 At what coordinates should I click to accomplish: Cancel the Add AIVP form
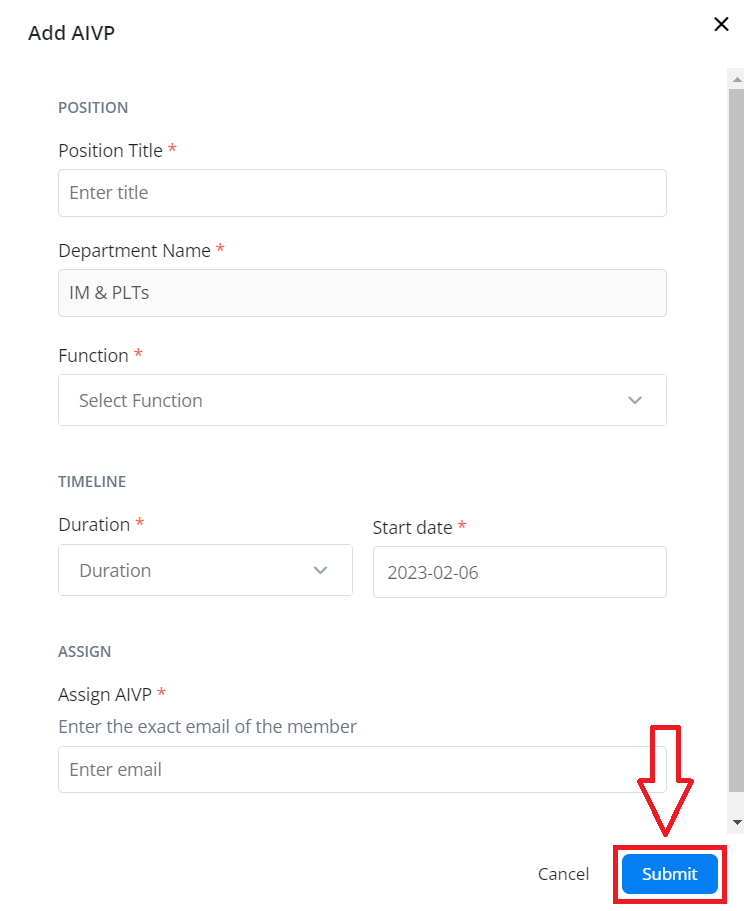pos(563,874)
